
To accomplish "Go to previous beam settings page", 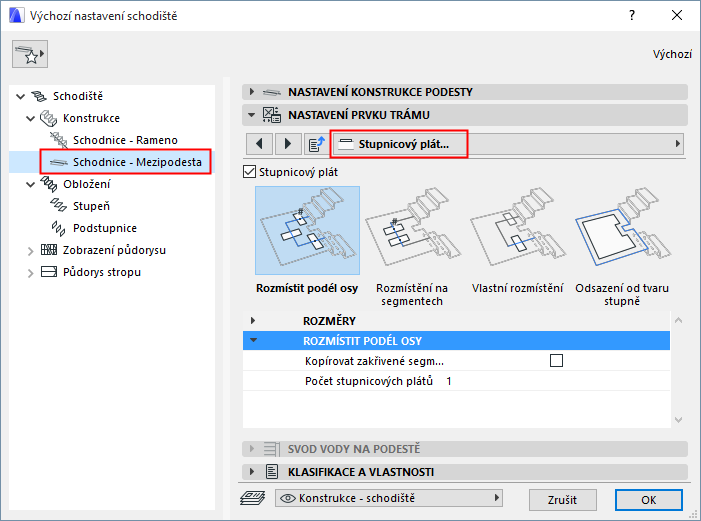I will (x=259, y=144).
